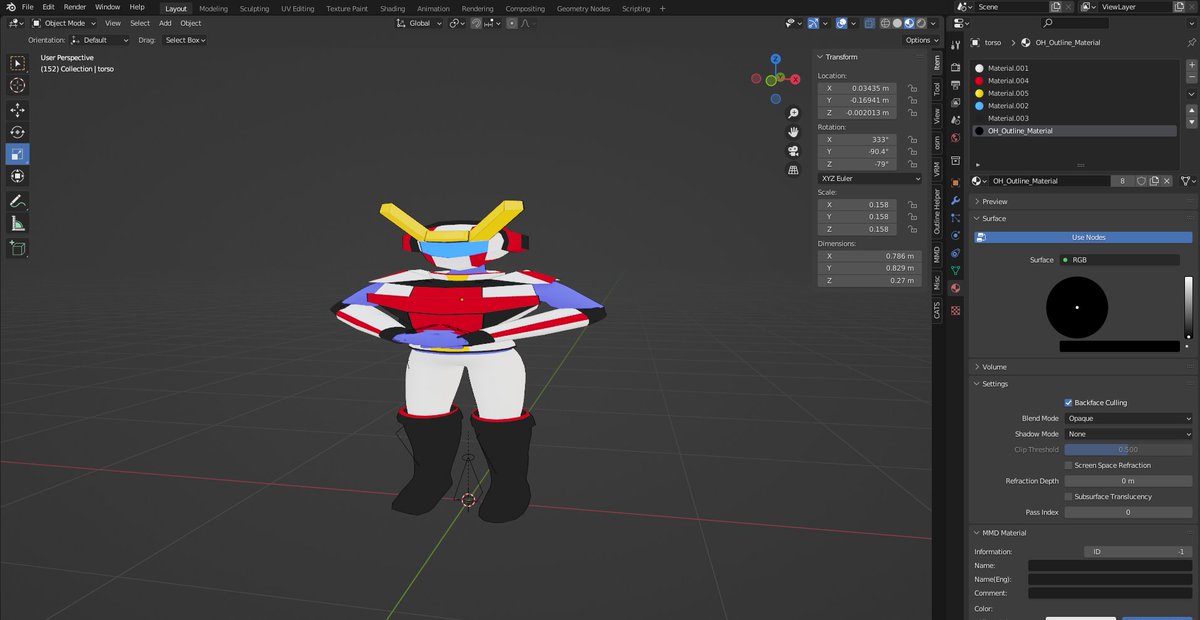The image size is (1200, 620).
Task: Open the Orientation Default dropdown
Action: (100, 40)
